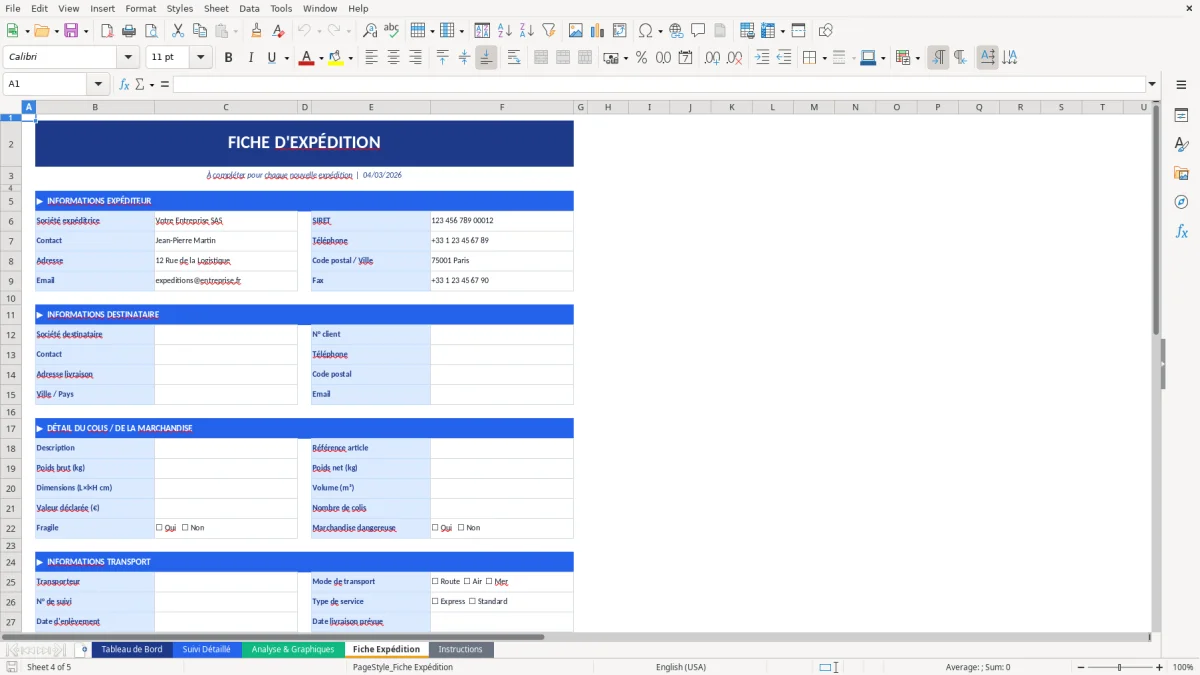1200x675 pixels.
Task: Click the AutoFilter funnel icon
Action: click(548, 31)
